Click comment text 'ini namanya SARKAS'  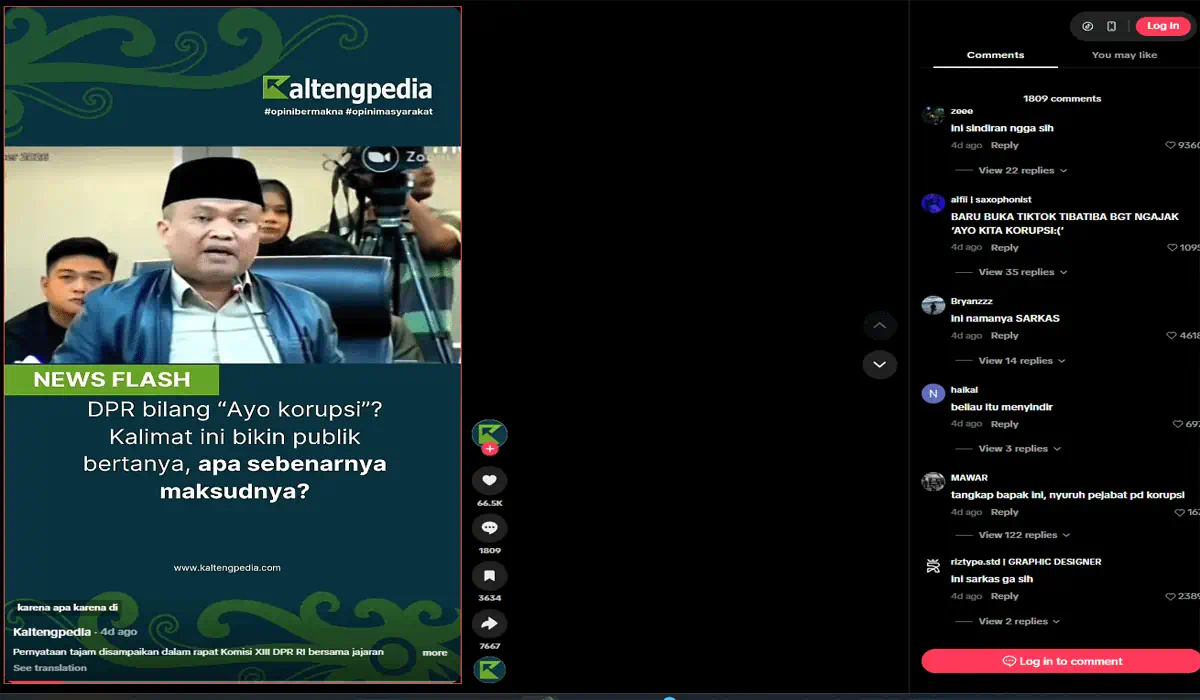pos(1005,319)
